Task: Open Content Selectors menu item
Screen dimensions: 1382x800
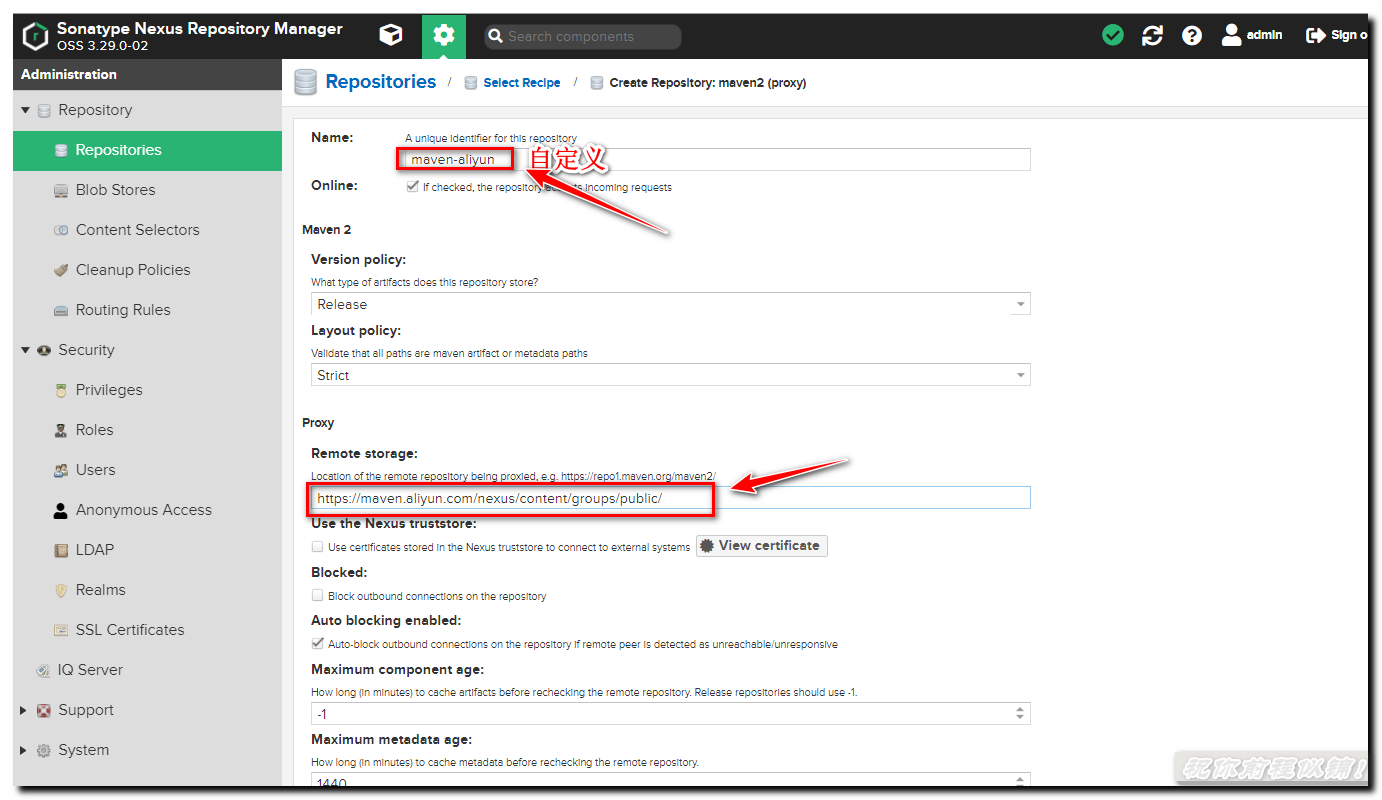Action: [x=147, y=230]
